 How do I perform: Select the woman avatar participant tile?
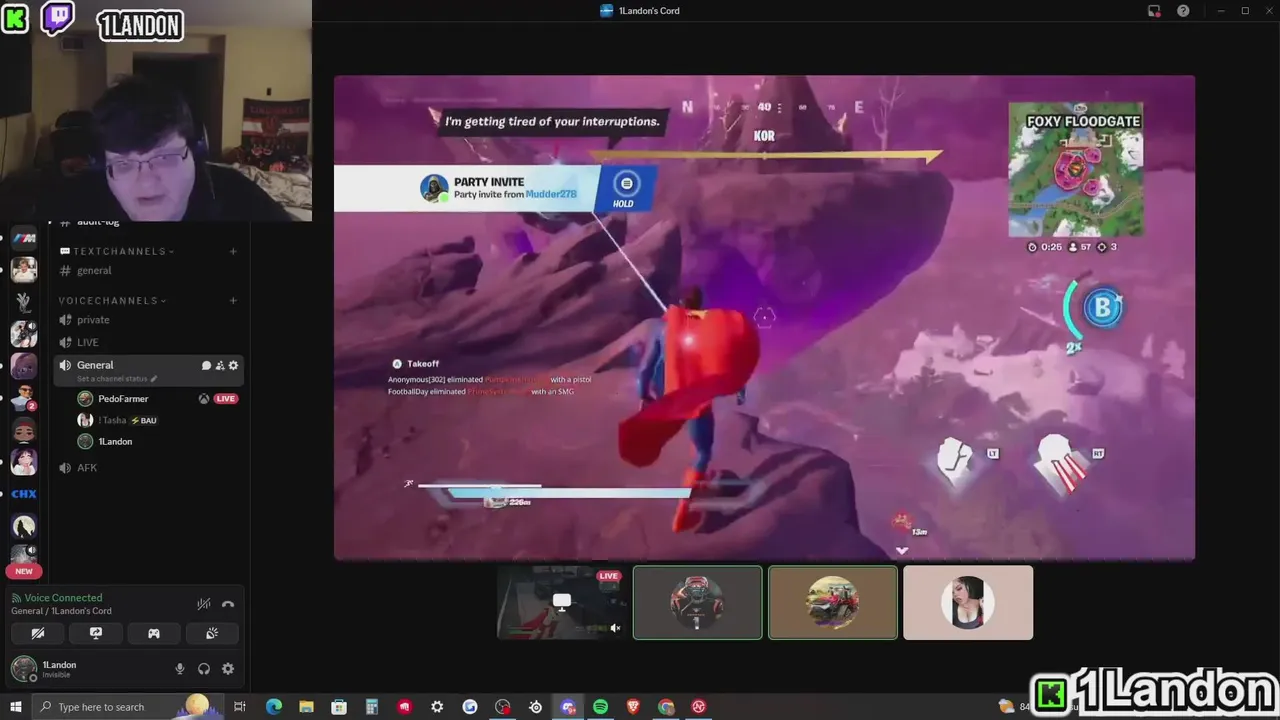967,602
